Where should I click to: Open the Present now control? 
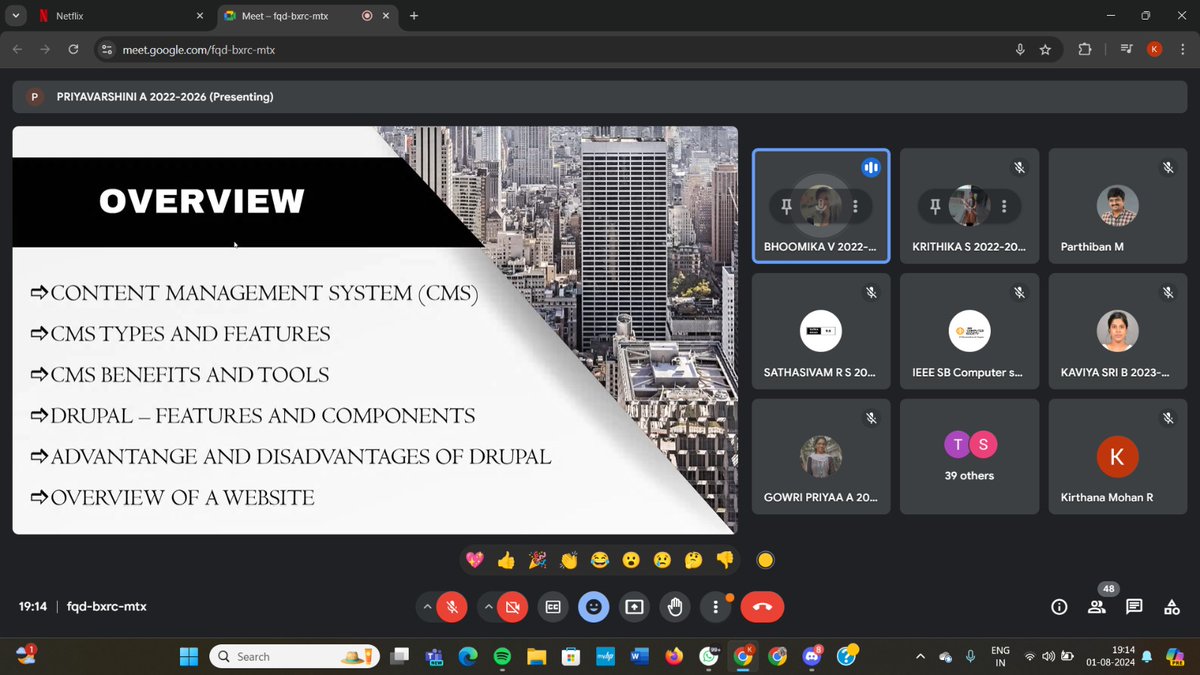[634, 606]
